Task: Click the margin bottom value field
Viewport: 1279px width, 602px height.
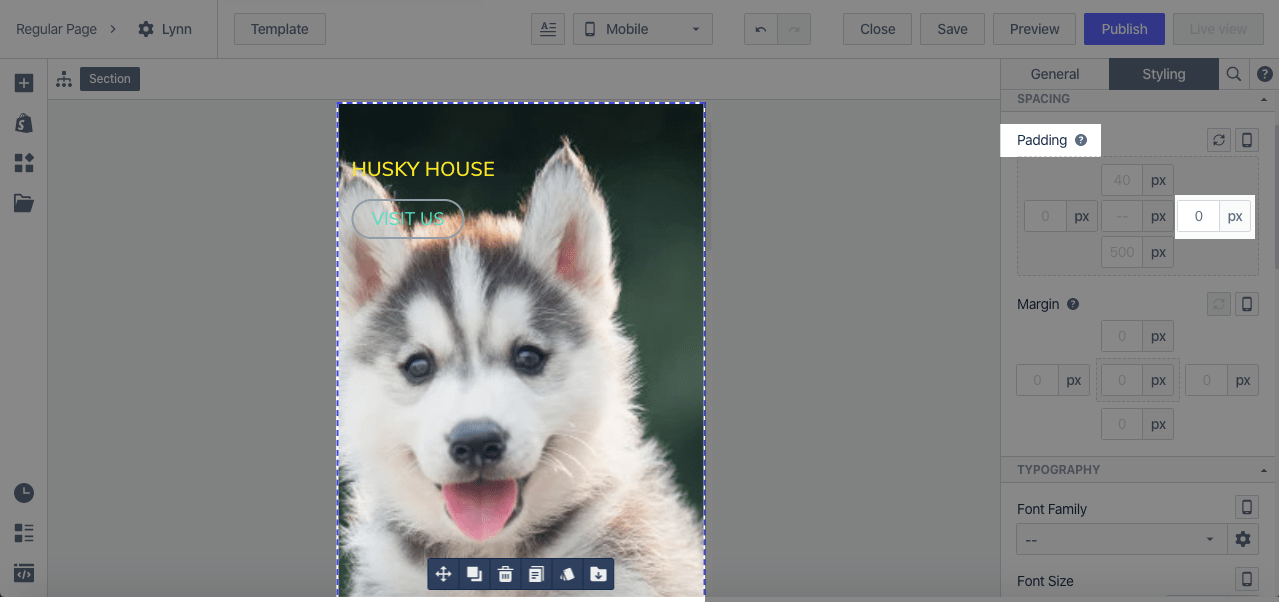Action: [x=1122, y=424]
